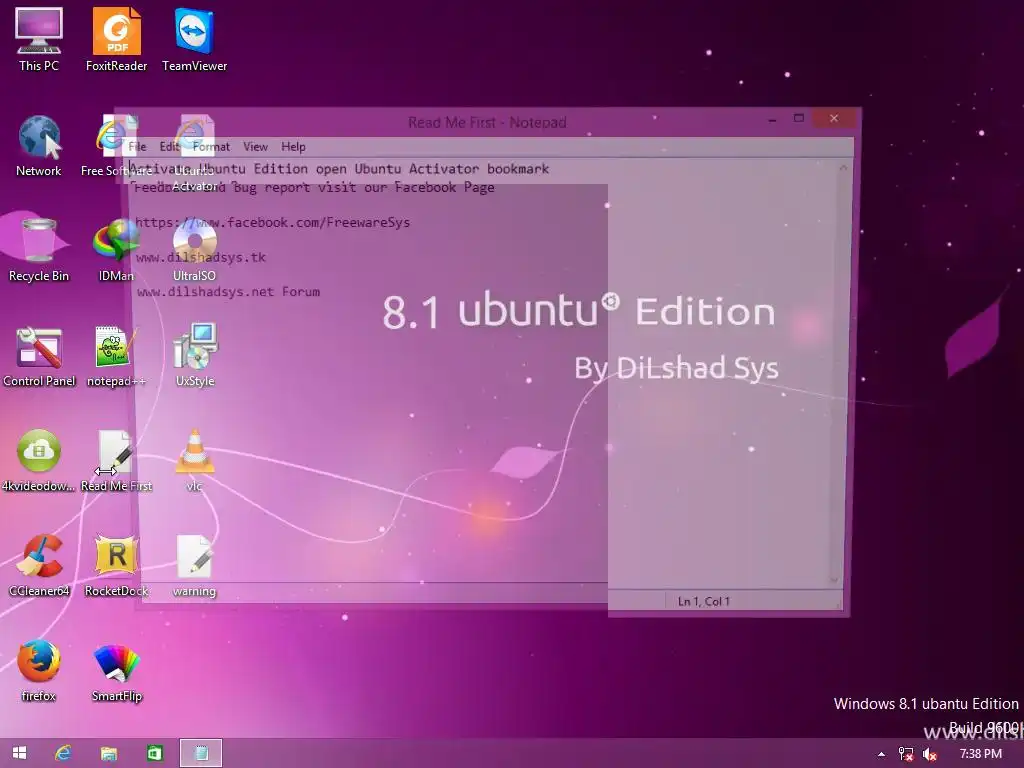The height and width of the screenshot is (768, 1024).
Task: Open the Notepad Format menu
Action: [x=211, y=146]
